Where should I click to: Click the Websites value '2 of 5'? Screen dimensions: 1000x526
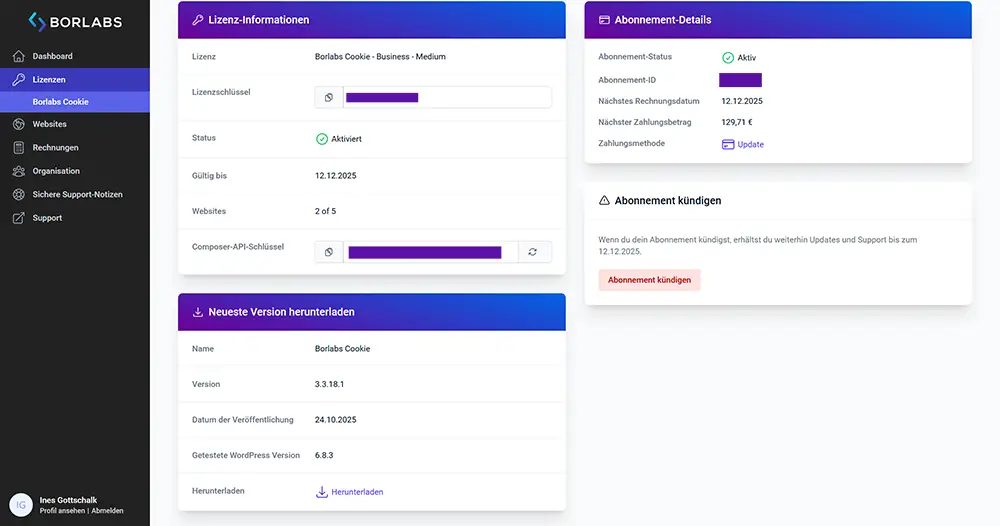(x=325, y=211)
